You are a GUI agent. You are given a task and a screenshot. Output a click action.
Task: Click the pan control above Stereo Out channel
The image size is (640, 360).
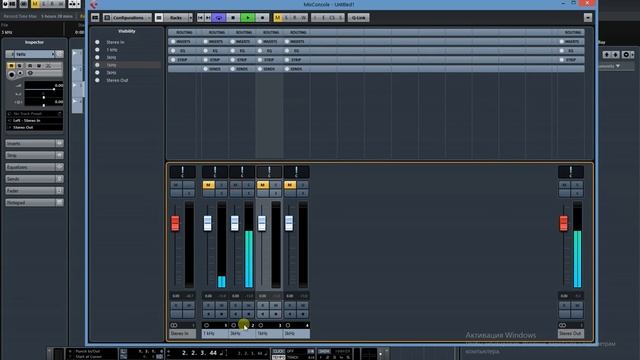click(x=571, y=172)
